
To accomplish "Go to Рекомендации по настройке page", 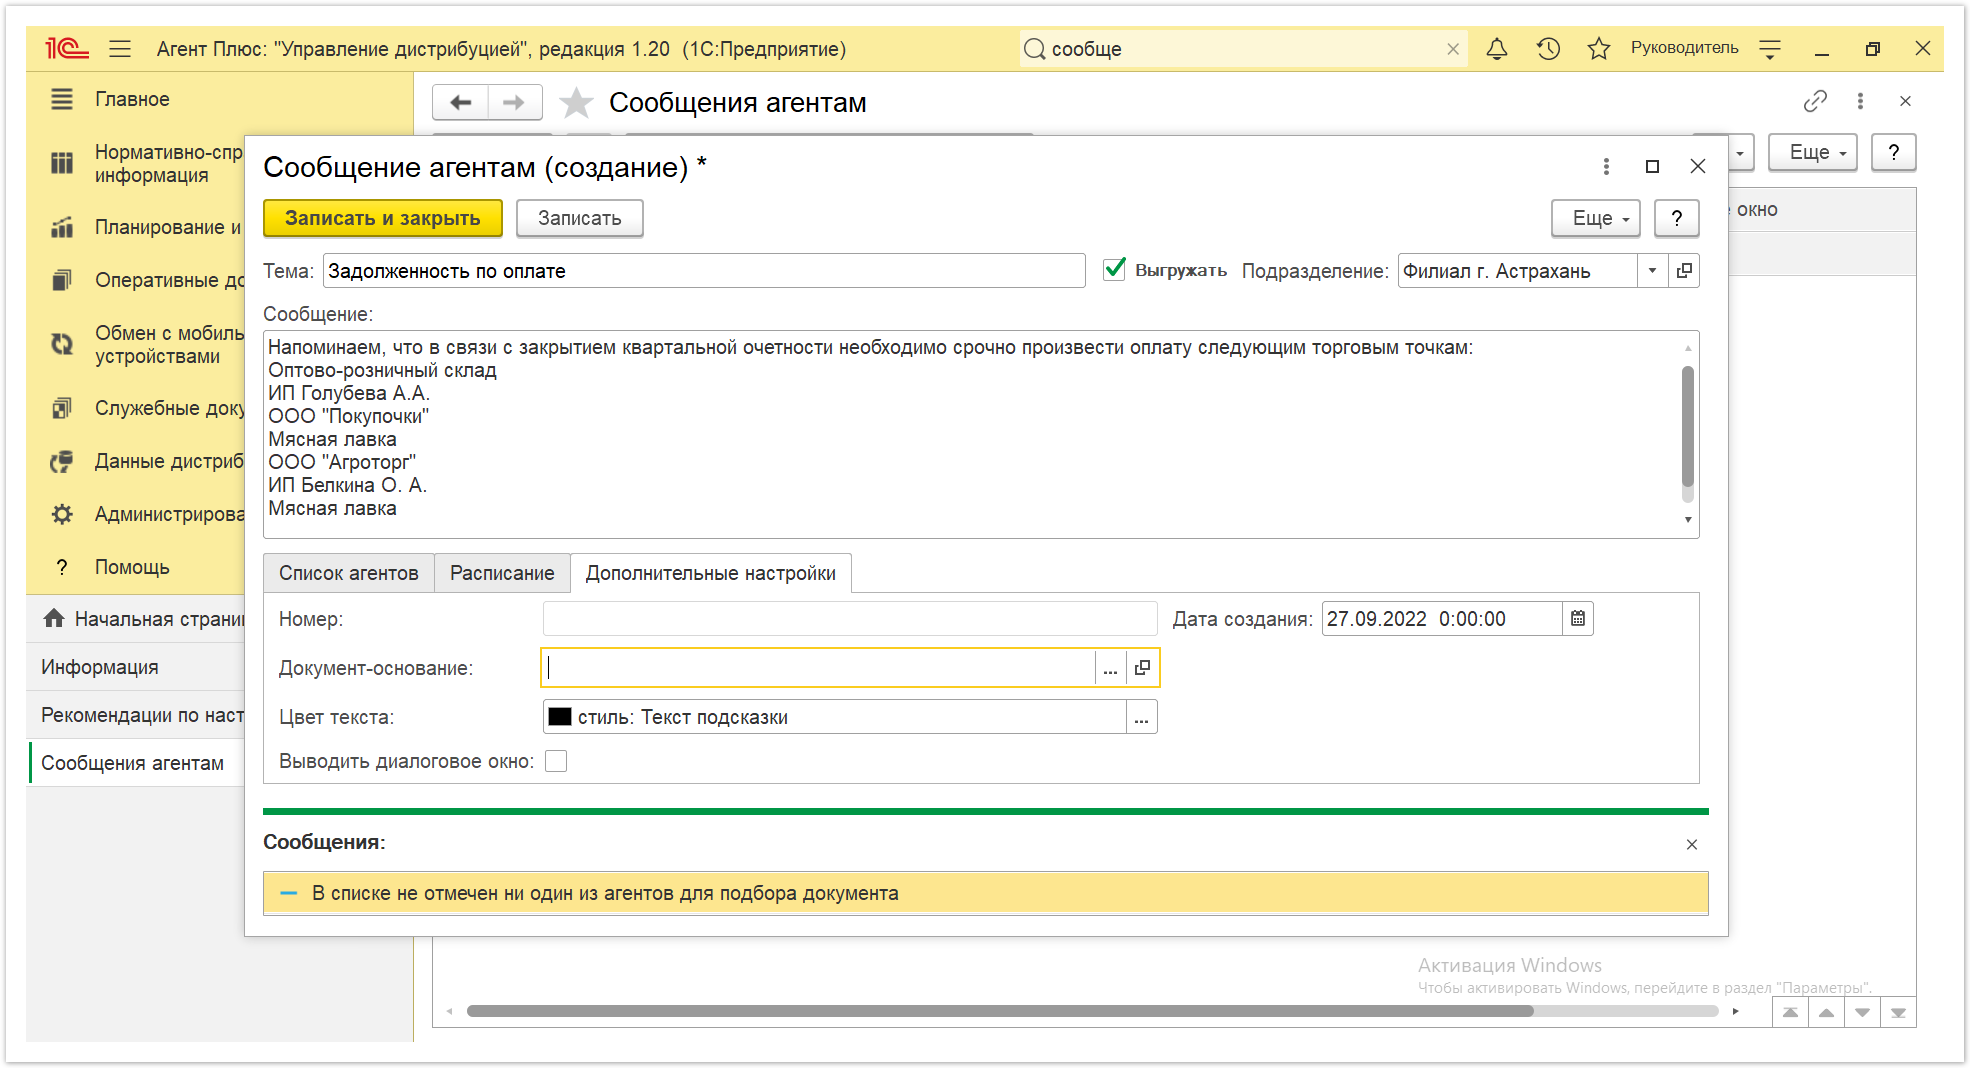I will point(136,715).
